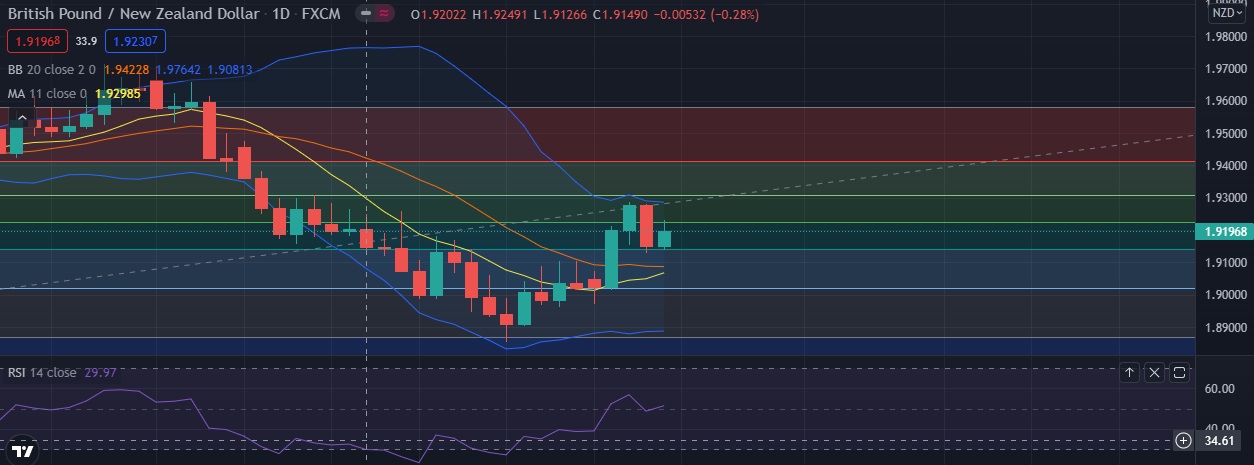Click the change value −0.00532 (−0.28%)
Screen dimensions: 1254x465
706,15
